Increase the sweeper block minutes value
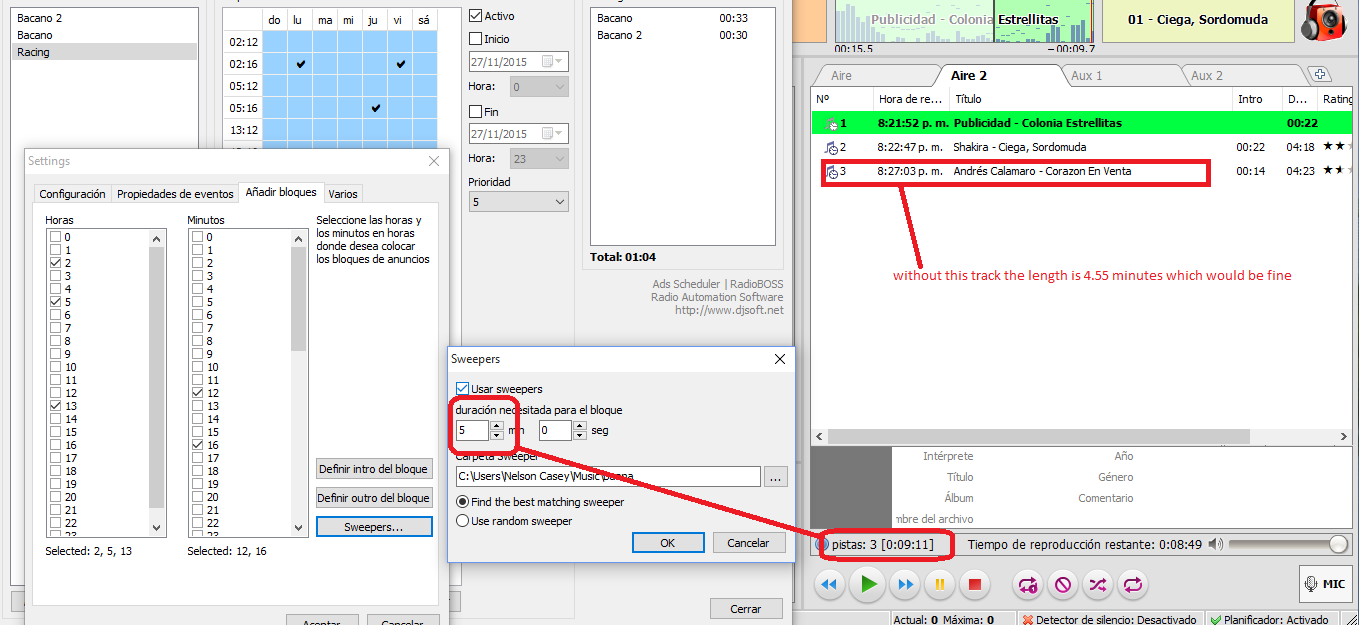1366x625 pixels. [497, 426]
